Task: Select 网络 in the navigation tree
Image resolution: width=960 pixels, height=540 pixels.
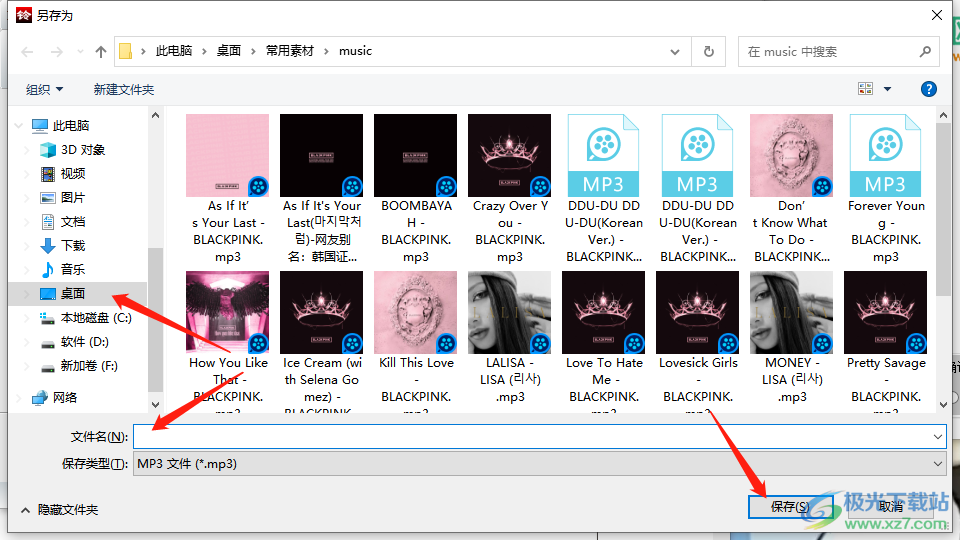Action: [56, 398]
